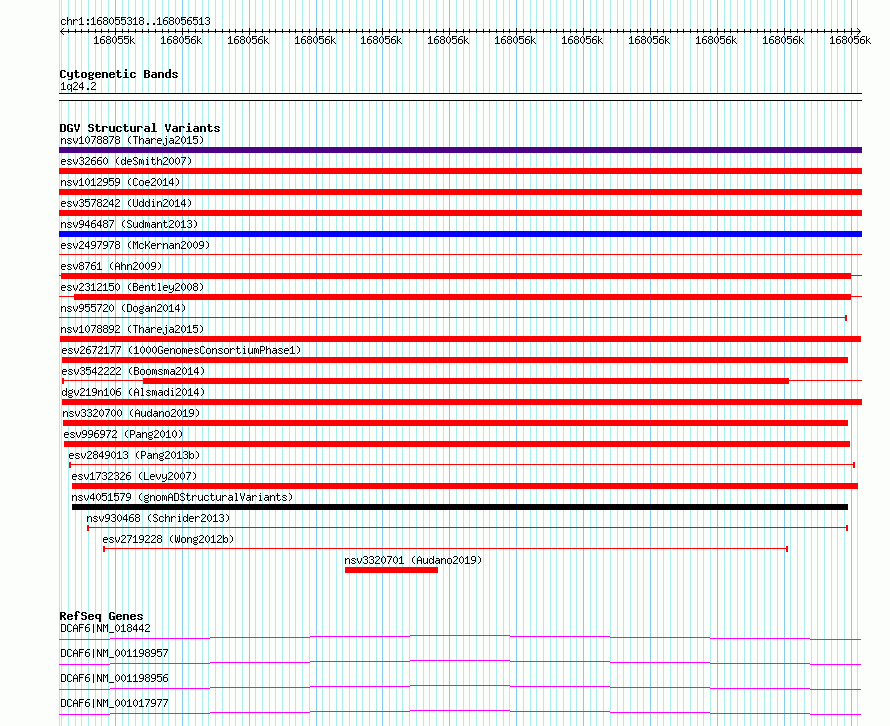890x726 pixels.
Task: Open the esv2719228 (Wong2012b) label
Action: point(168,539)
